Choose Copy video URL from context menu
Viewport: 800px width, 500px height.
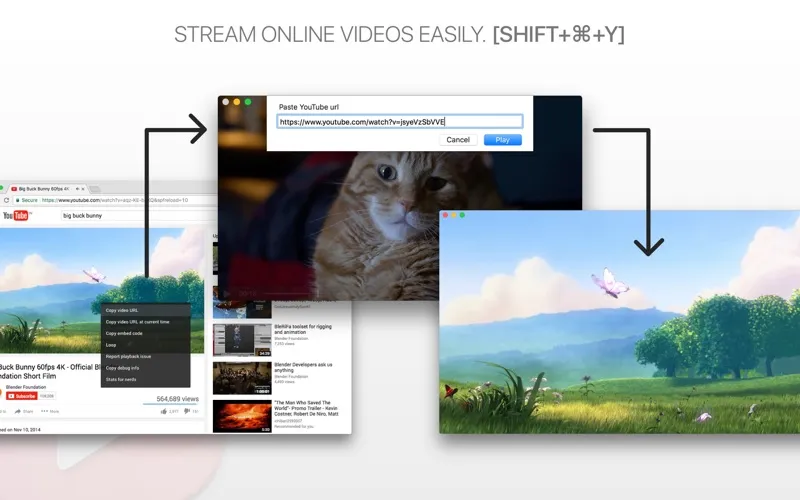123,310
